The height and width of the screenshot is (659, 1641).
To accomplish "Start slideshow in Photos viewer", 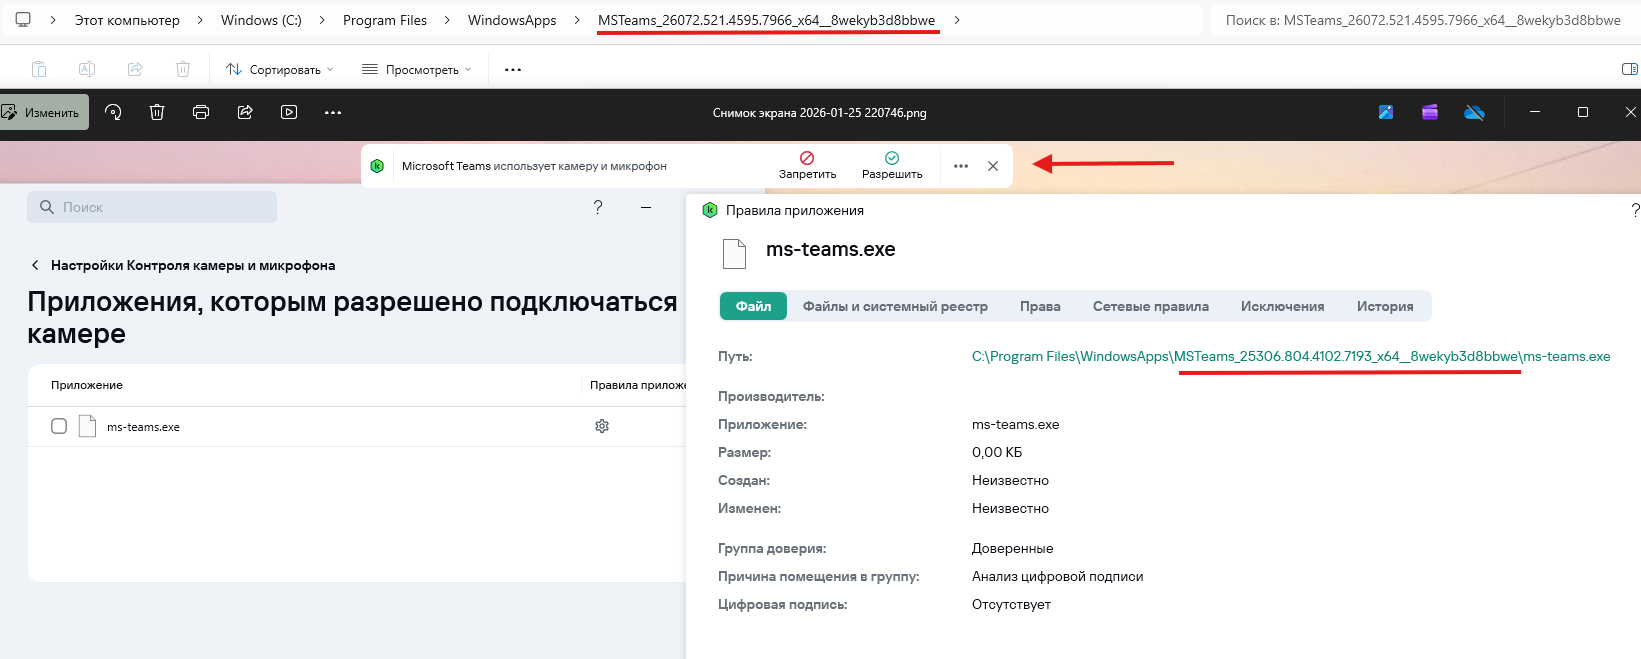I will (x=289, y=112).
